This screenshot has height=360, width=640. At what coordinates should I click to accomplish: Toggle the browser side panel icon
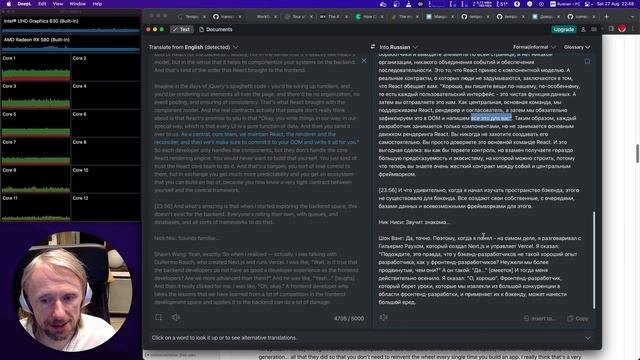(x=611, y=29)
